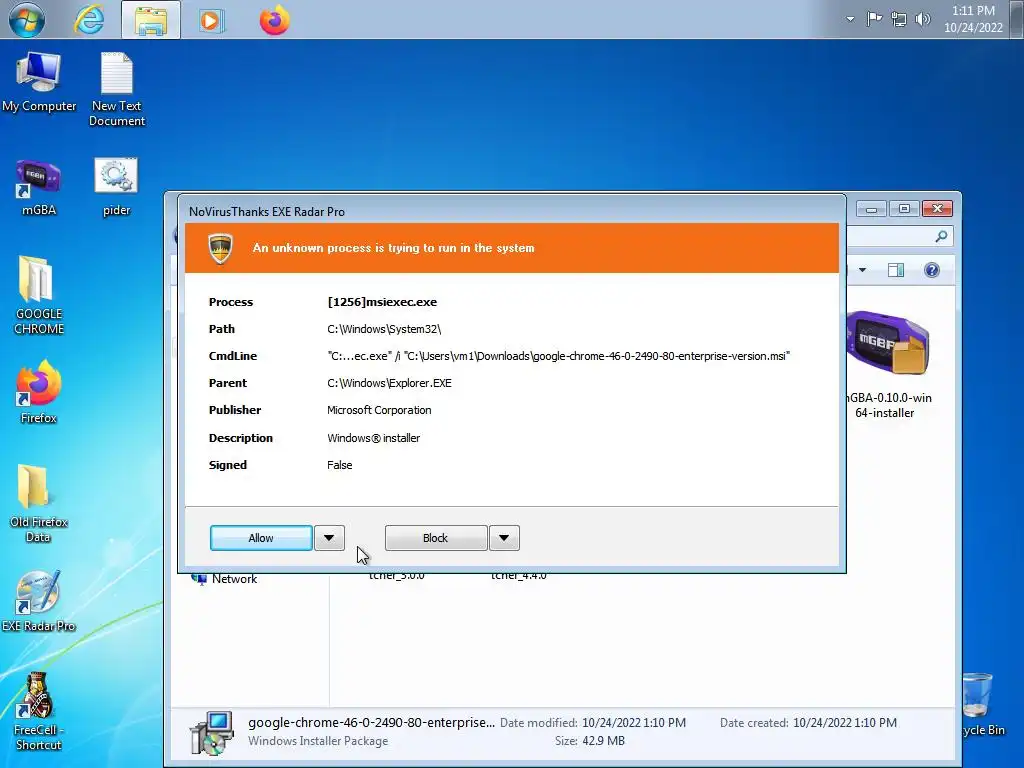This screenshot has height=768, width=1024.
Task: Select mGBA-0.10.0-win64-installer file in Explorer
Action: pyautogui.click(x=888, y=366)
